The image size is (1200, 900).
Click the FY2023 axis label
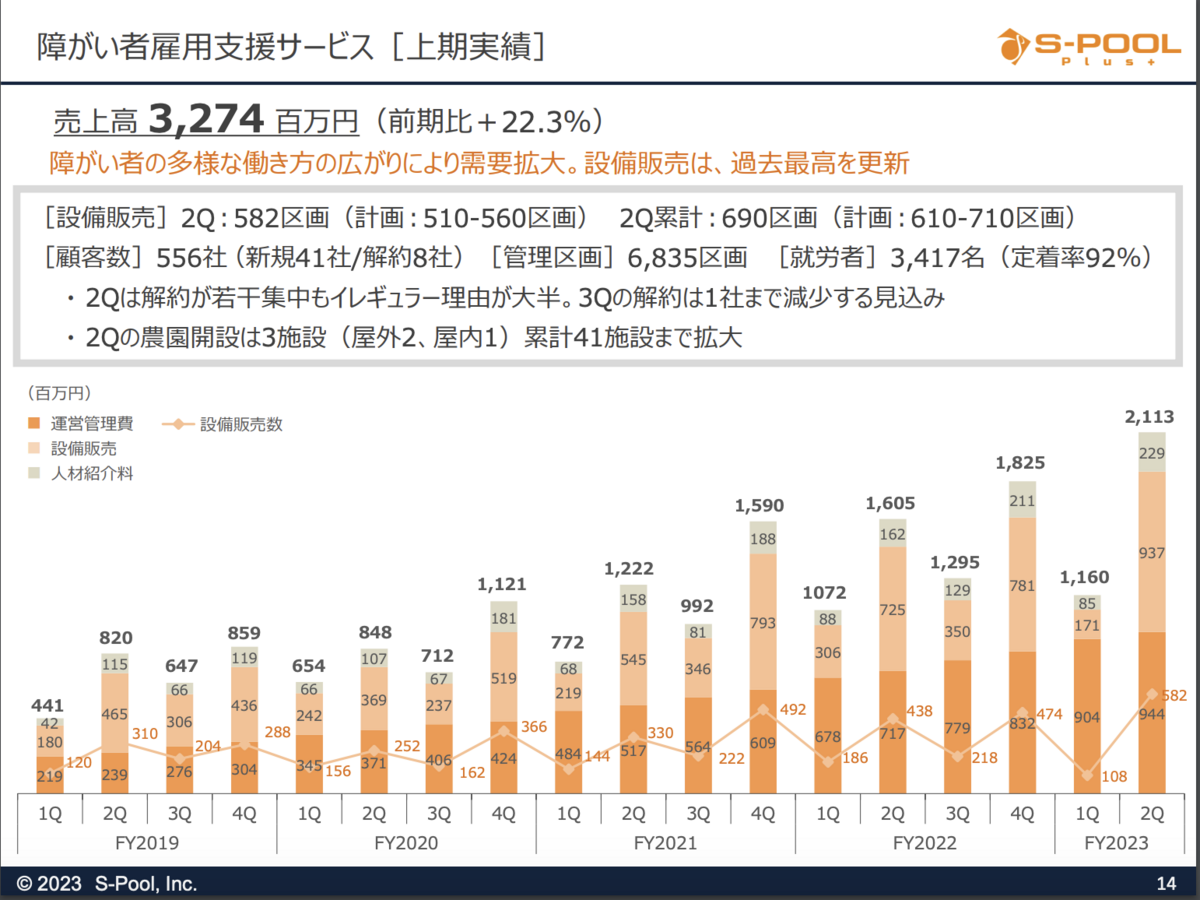(1119, 842)
